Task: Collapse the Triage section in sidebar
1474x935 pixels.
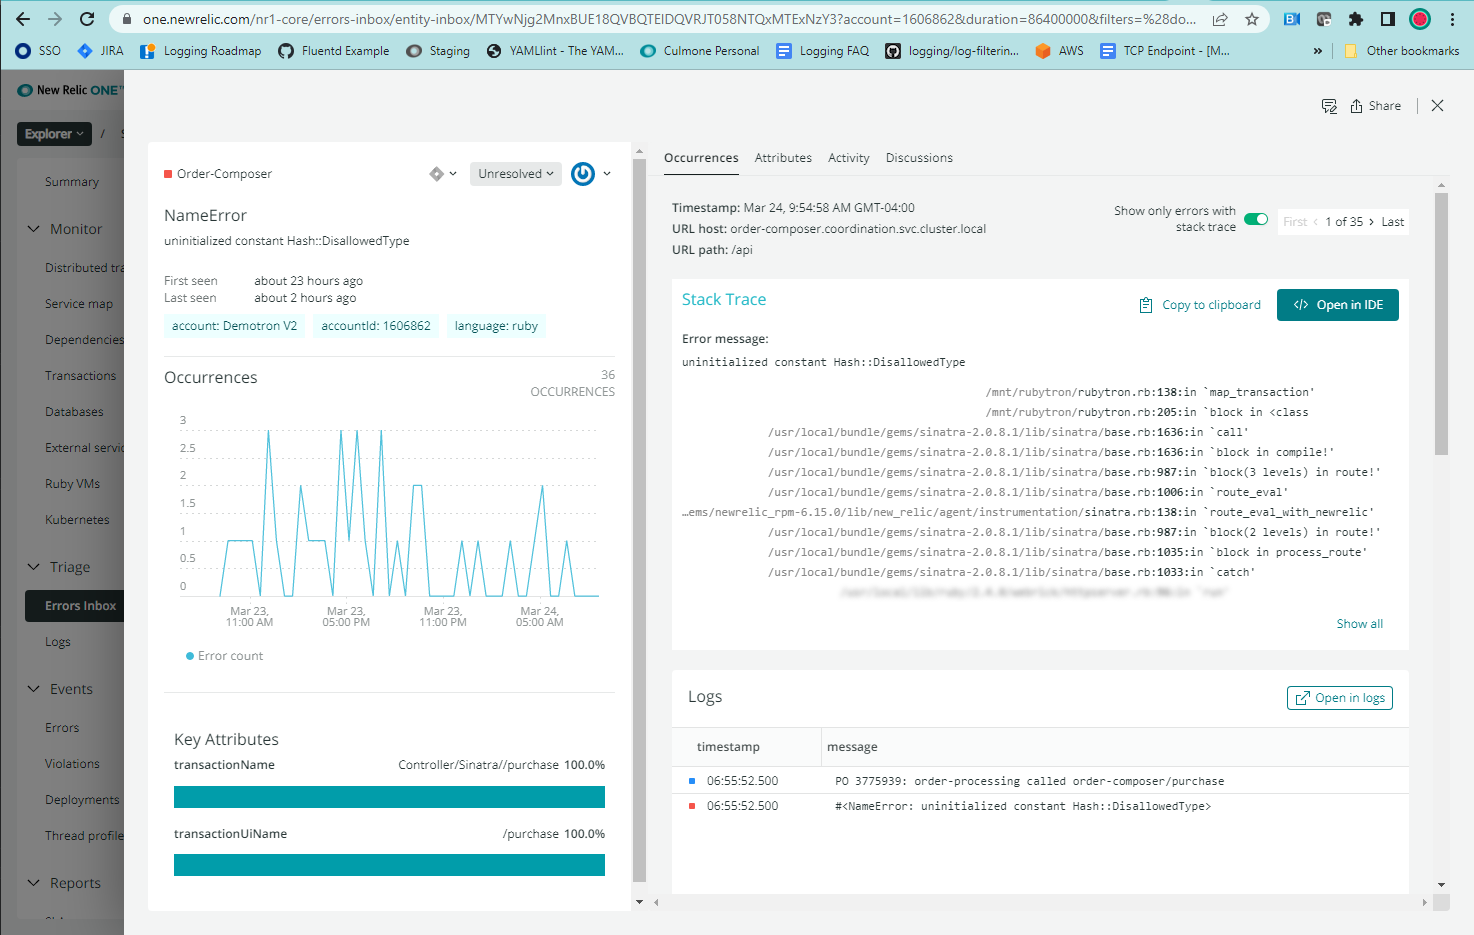Action: point(35,566)
